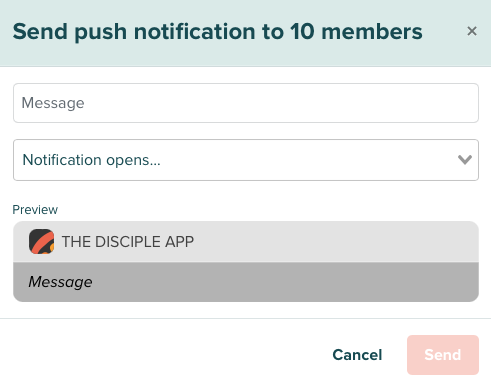Click the 'Notification opens...' label text
The image size is (491, 384).
pyautogui.click(x=91, y=160)
